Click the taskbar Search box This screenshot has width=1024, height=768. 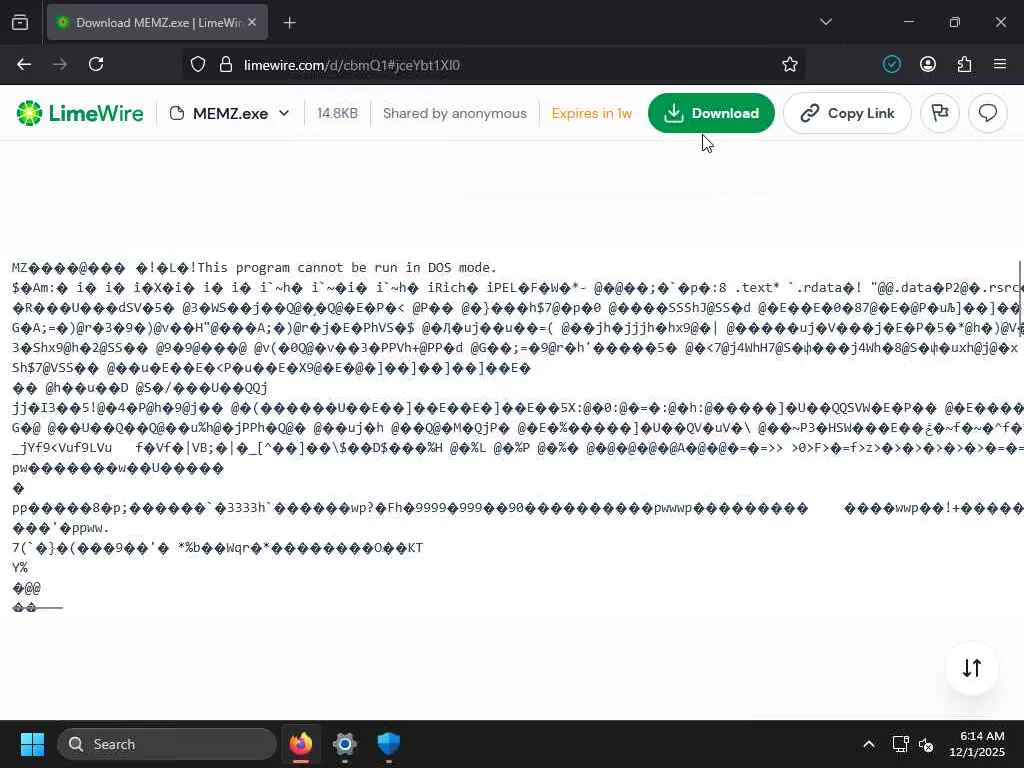coord(167,744)
